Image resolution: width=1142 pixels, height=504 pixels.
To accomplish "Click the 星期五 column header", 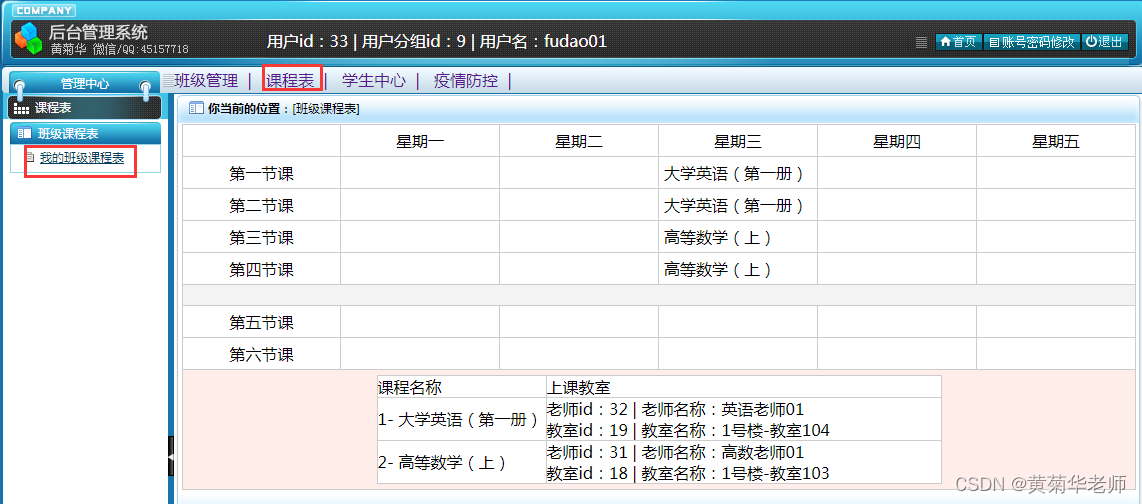I will point(1055,141).
